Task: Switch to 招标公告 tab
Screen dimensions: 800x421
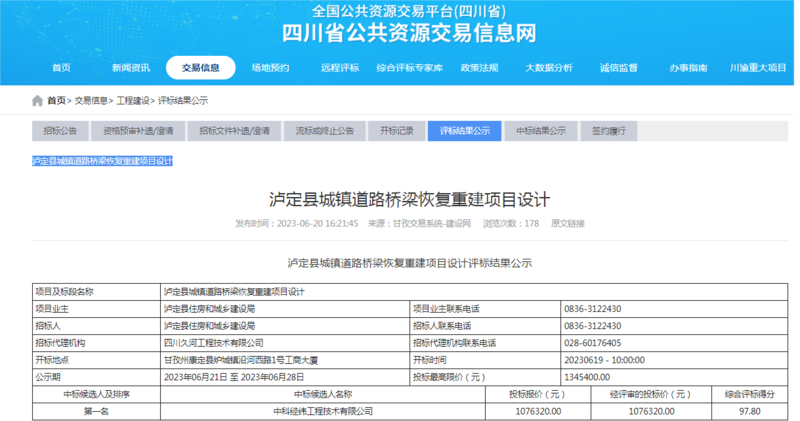Action: [x=60, y=131]
